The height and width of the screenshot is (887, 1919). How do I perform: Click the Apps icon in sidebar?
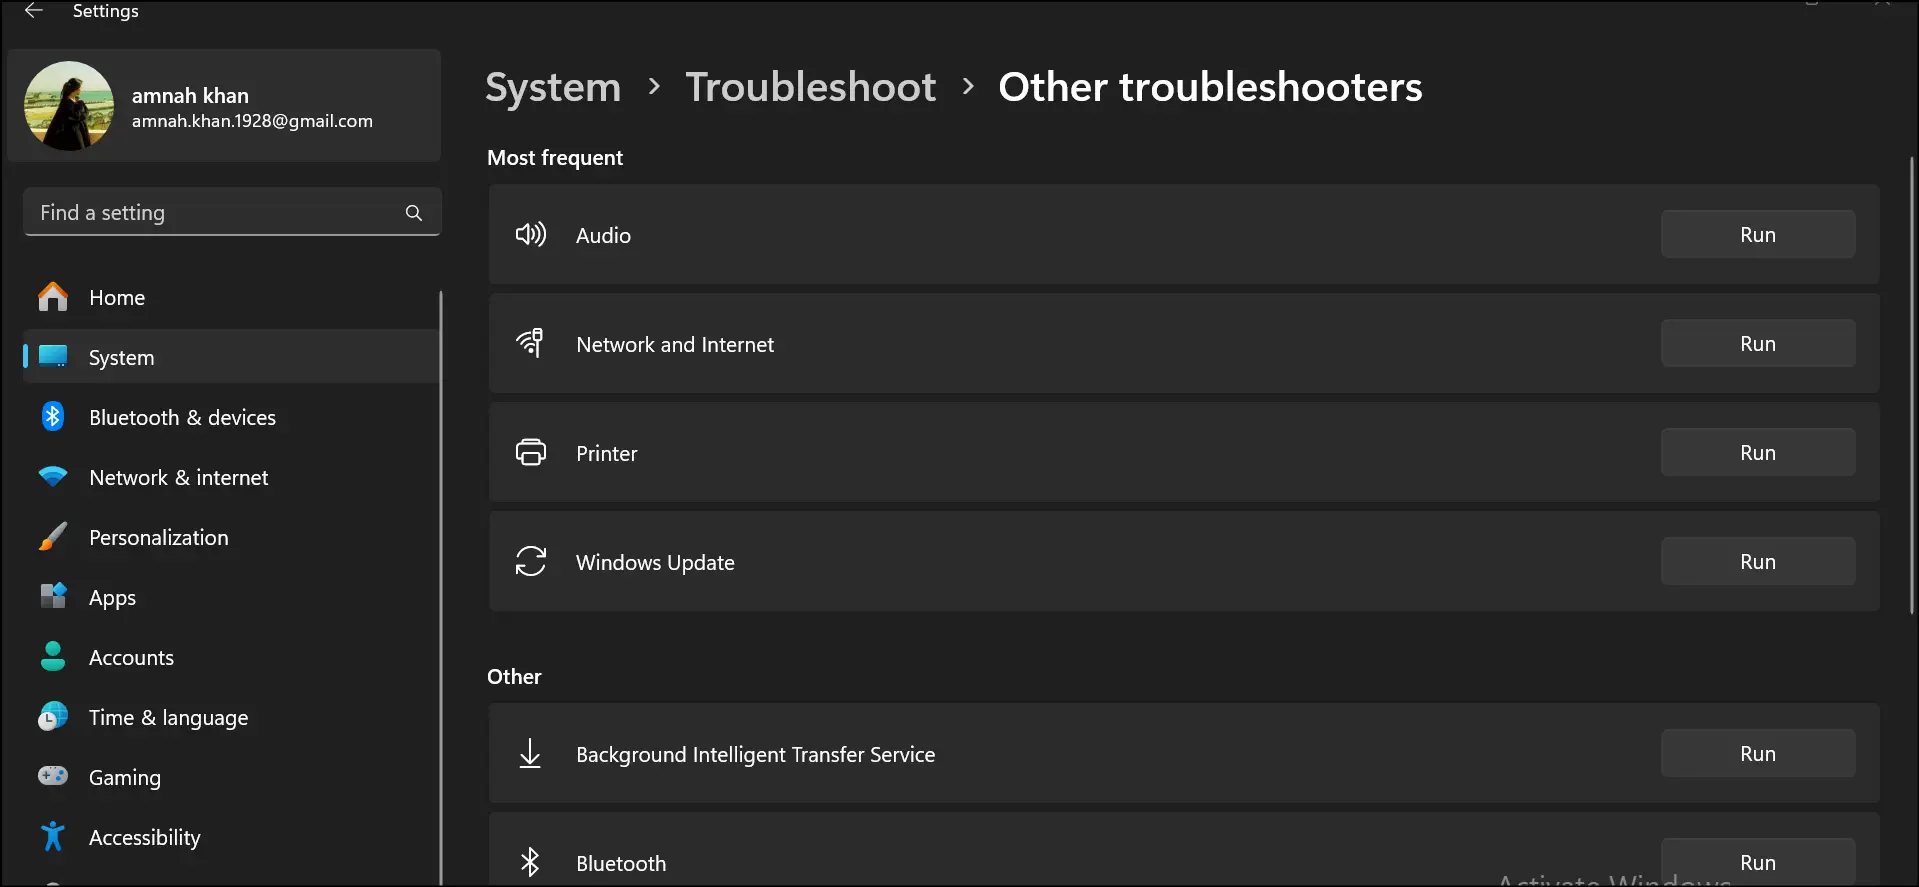[x=53, y=597]
